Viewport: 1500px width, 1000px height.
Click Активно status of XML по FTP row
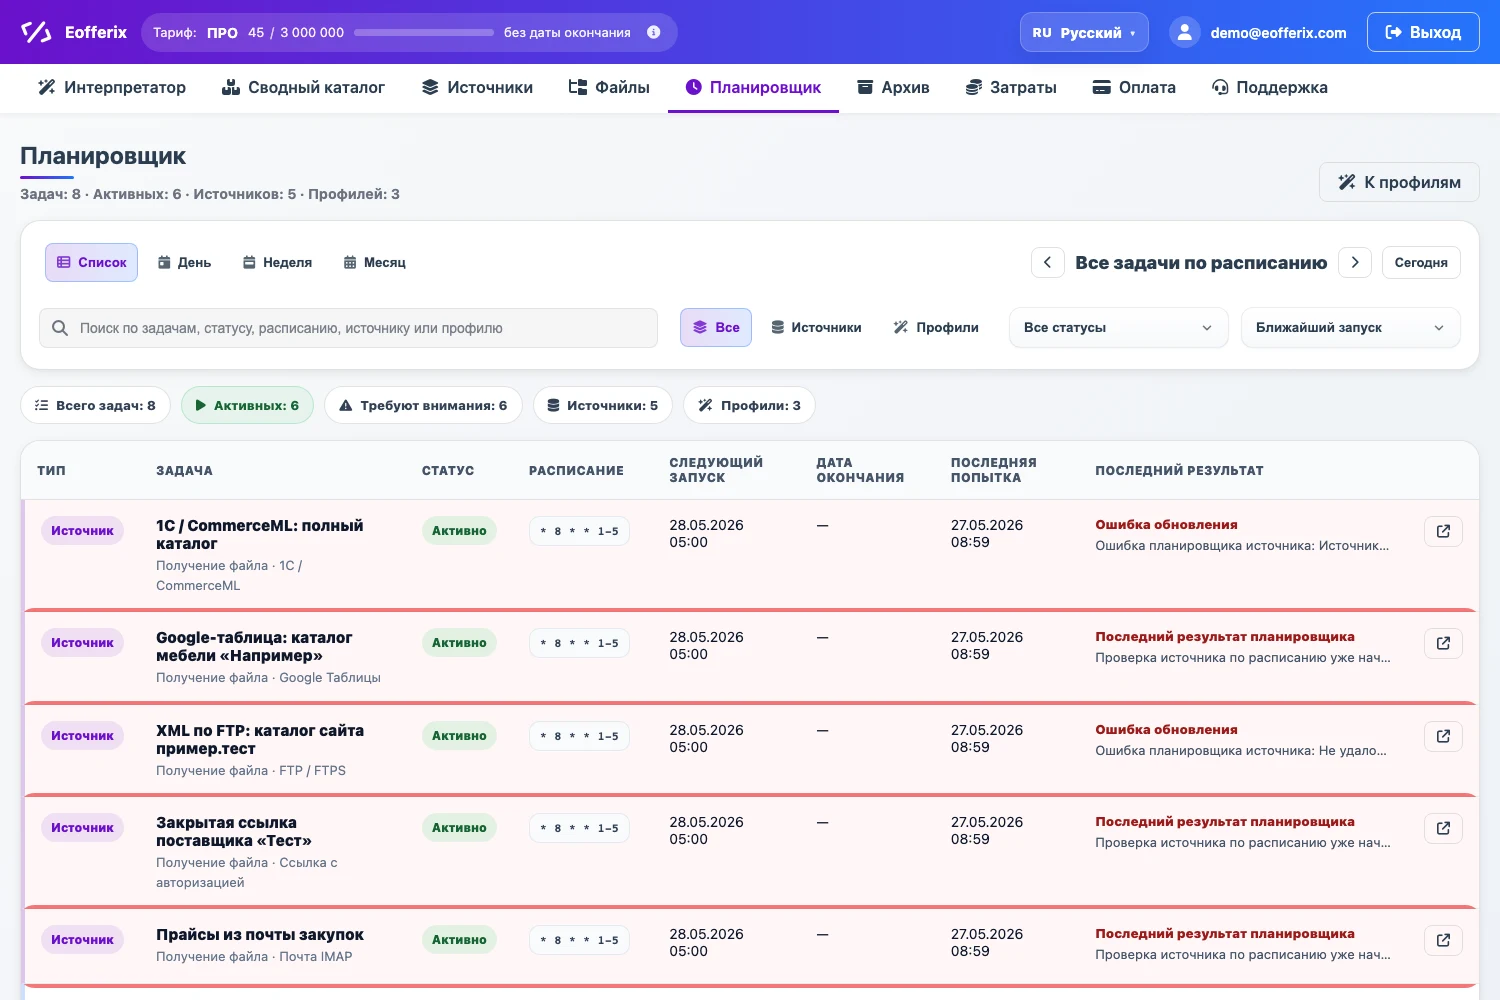coord(459,736)
